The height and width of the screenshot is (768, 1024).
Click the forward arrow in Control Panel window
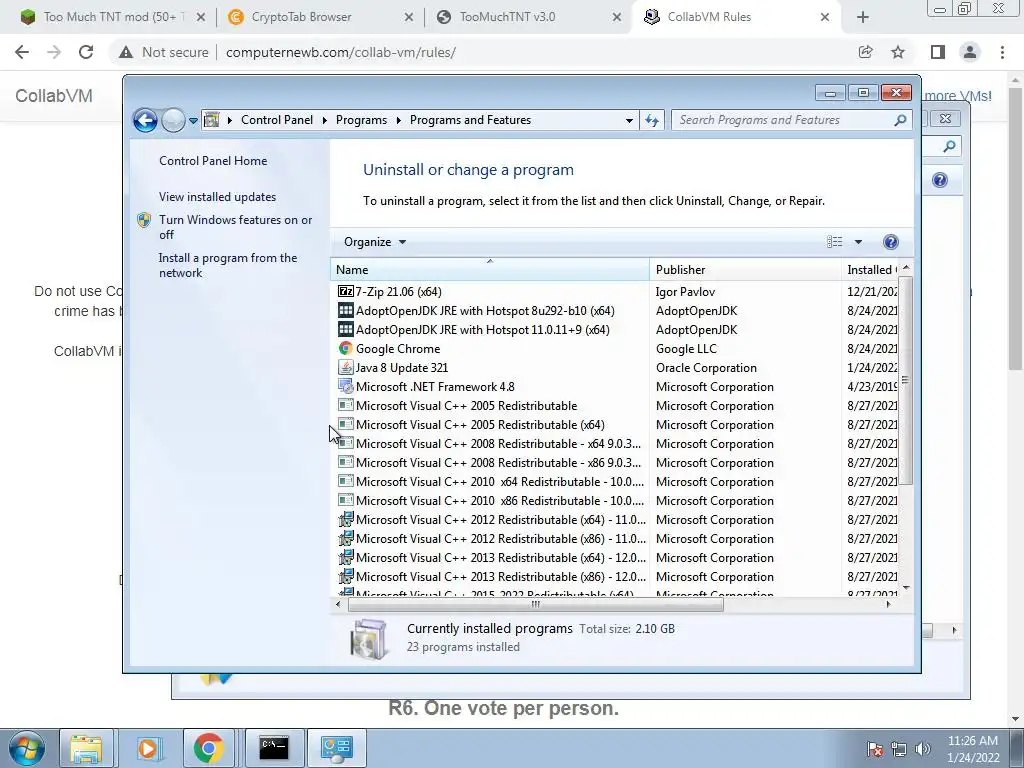click(173, 120)
